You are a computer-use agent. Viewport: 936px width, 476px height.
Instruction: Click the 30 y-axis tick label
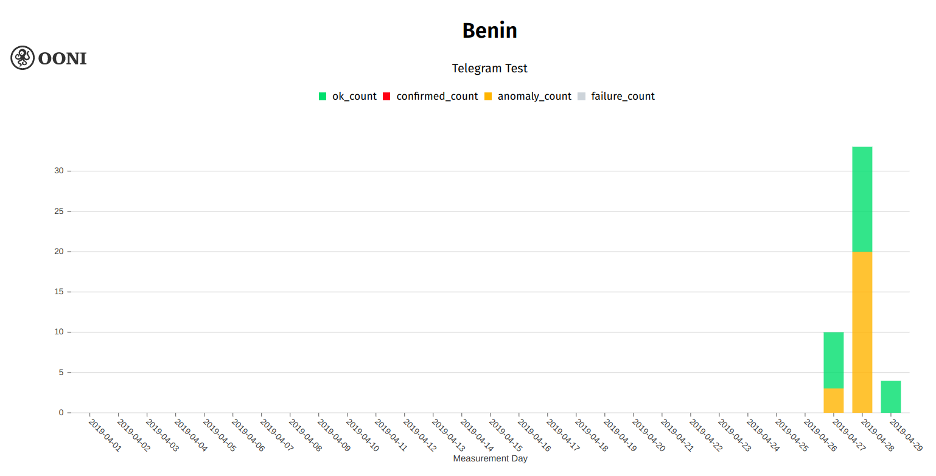pyautogui.click(x=58, y=171)
